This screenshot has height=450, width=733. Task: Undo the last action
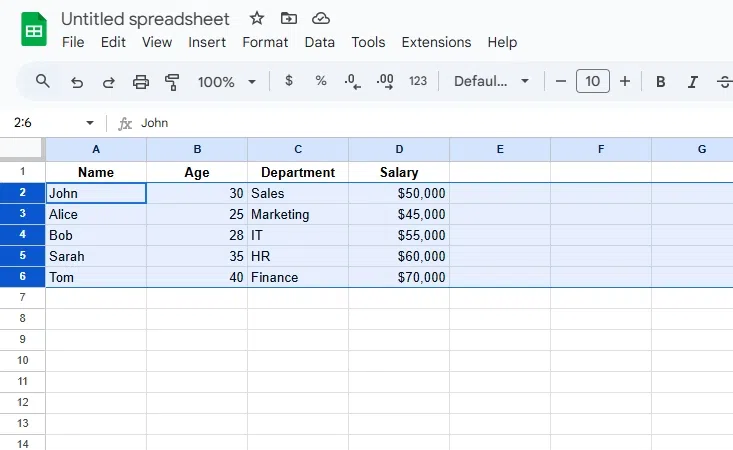[x=77, y=82]
